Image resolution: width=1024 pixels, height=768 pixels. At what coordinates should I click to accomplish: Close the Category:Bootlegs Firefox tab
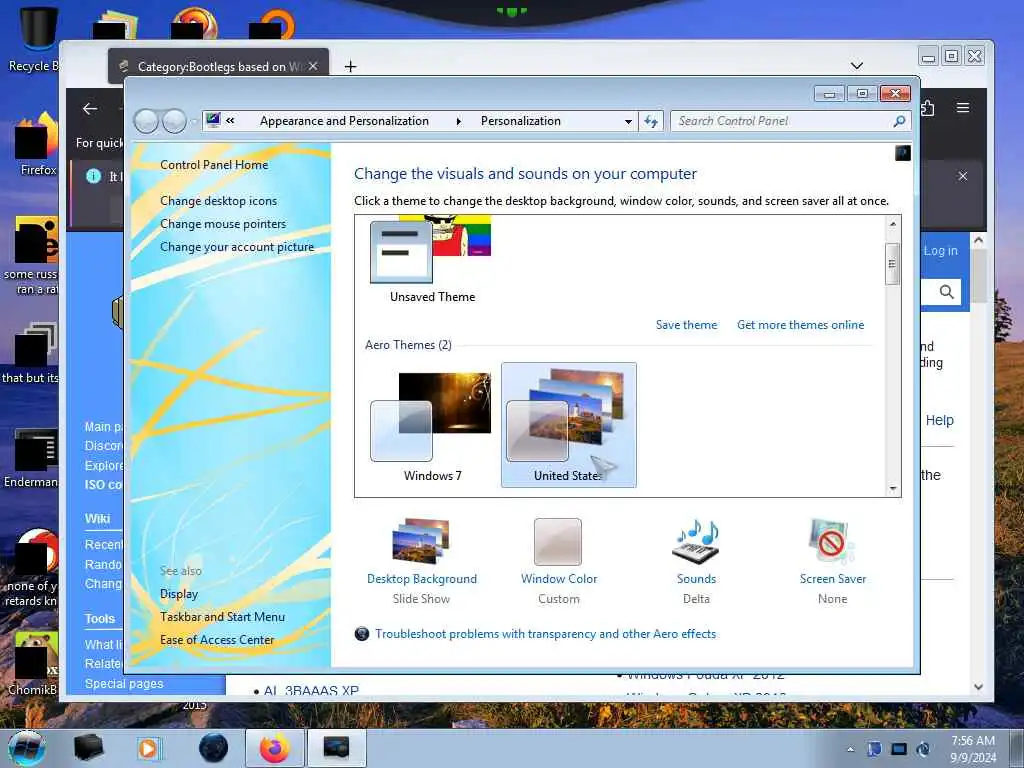pos(313,66)
